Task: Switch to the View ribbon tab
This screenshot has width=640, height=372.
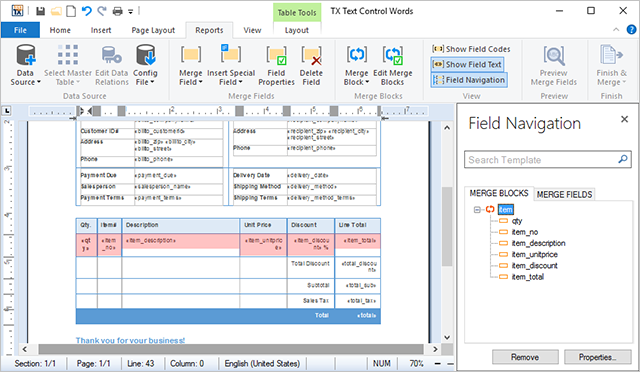Action: (x=252, y=30)
